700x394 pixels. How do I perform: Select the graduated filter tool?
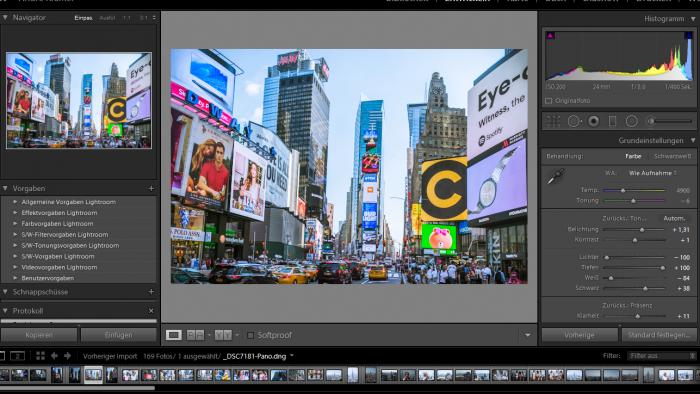tap(612, 121)
